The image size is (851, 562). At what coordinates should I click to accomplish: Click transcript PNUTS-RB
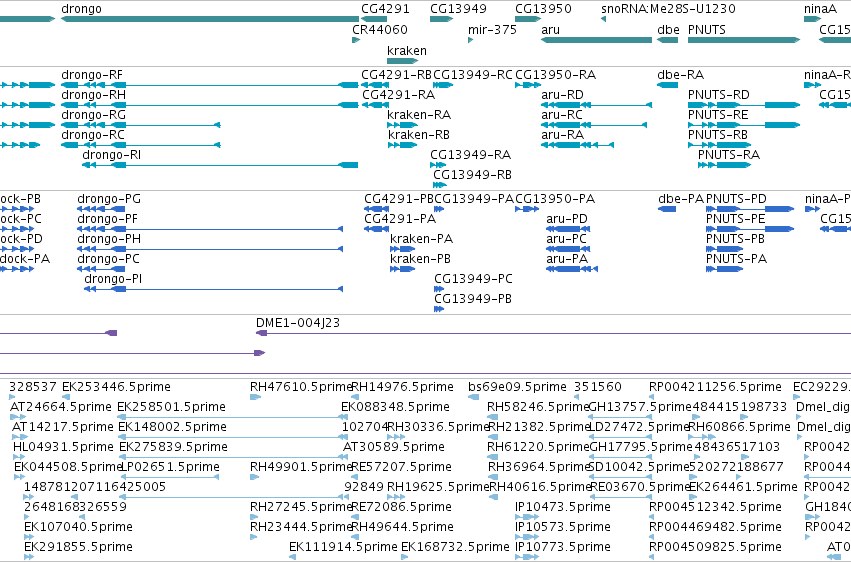pos(717,135)
